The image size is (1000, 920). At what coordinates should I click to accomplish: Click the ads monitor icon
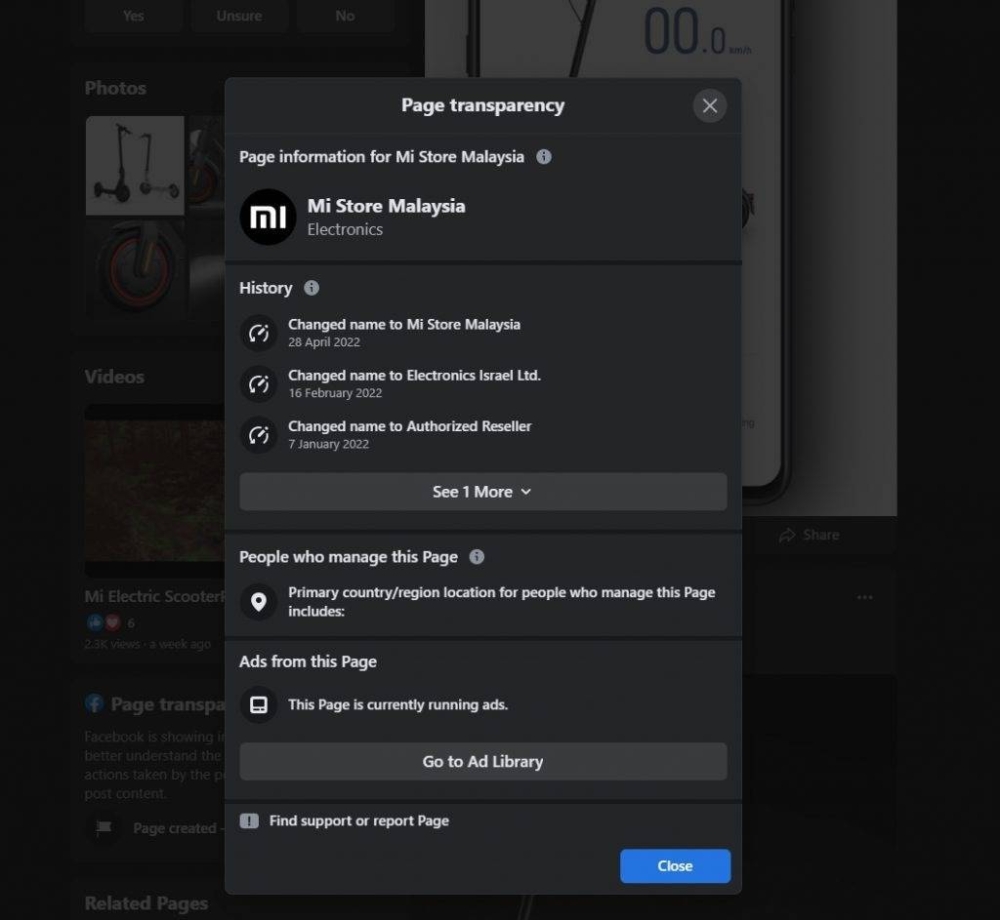pyautogui.click(x=258, y=705)
